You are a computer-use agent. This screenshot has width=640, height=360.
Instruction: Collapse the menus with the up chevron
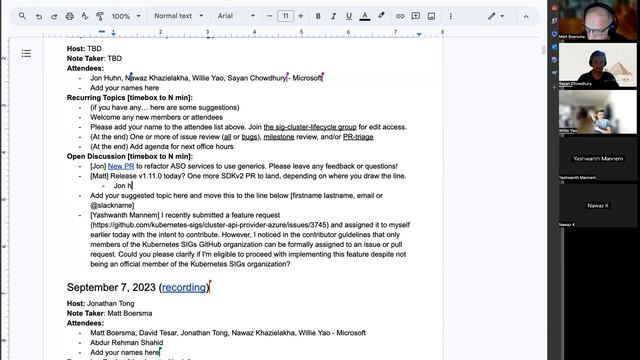point(526,16)
